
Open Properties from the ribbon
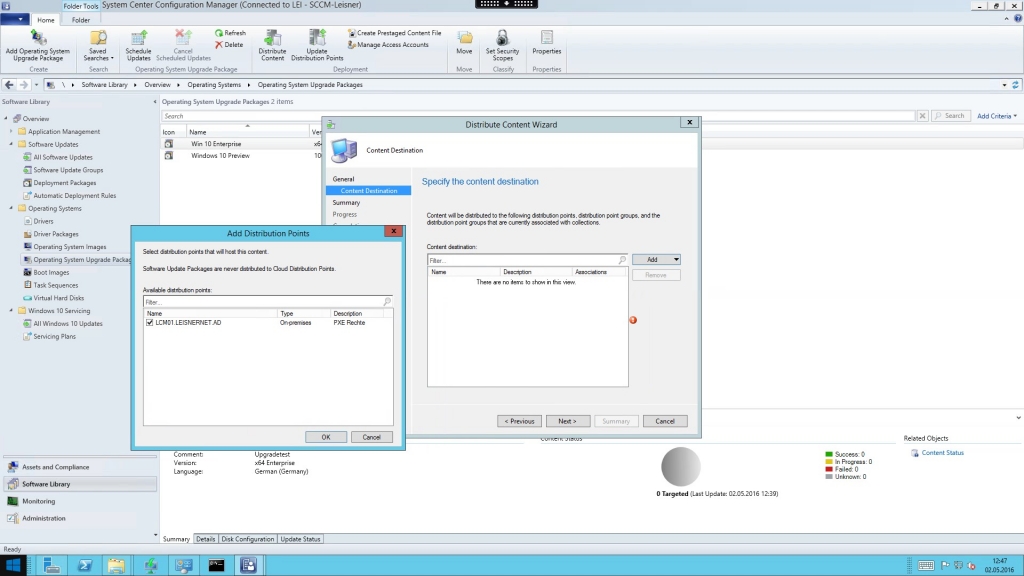click(x=547, y=42)
